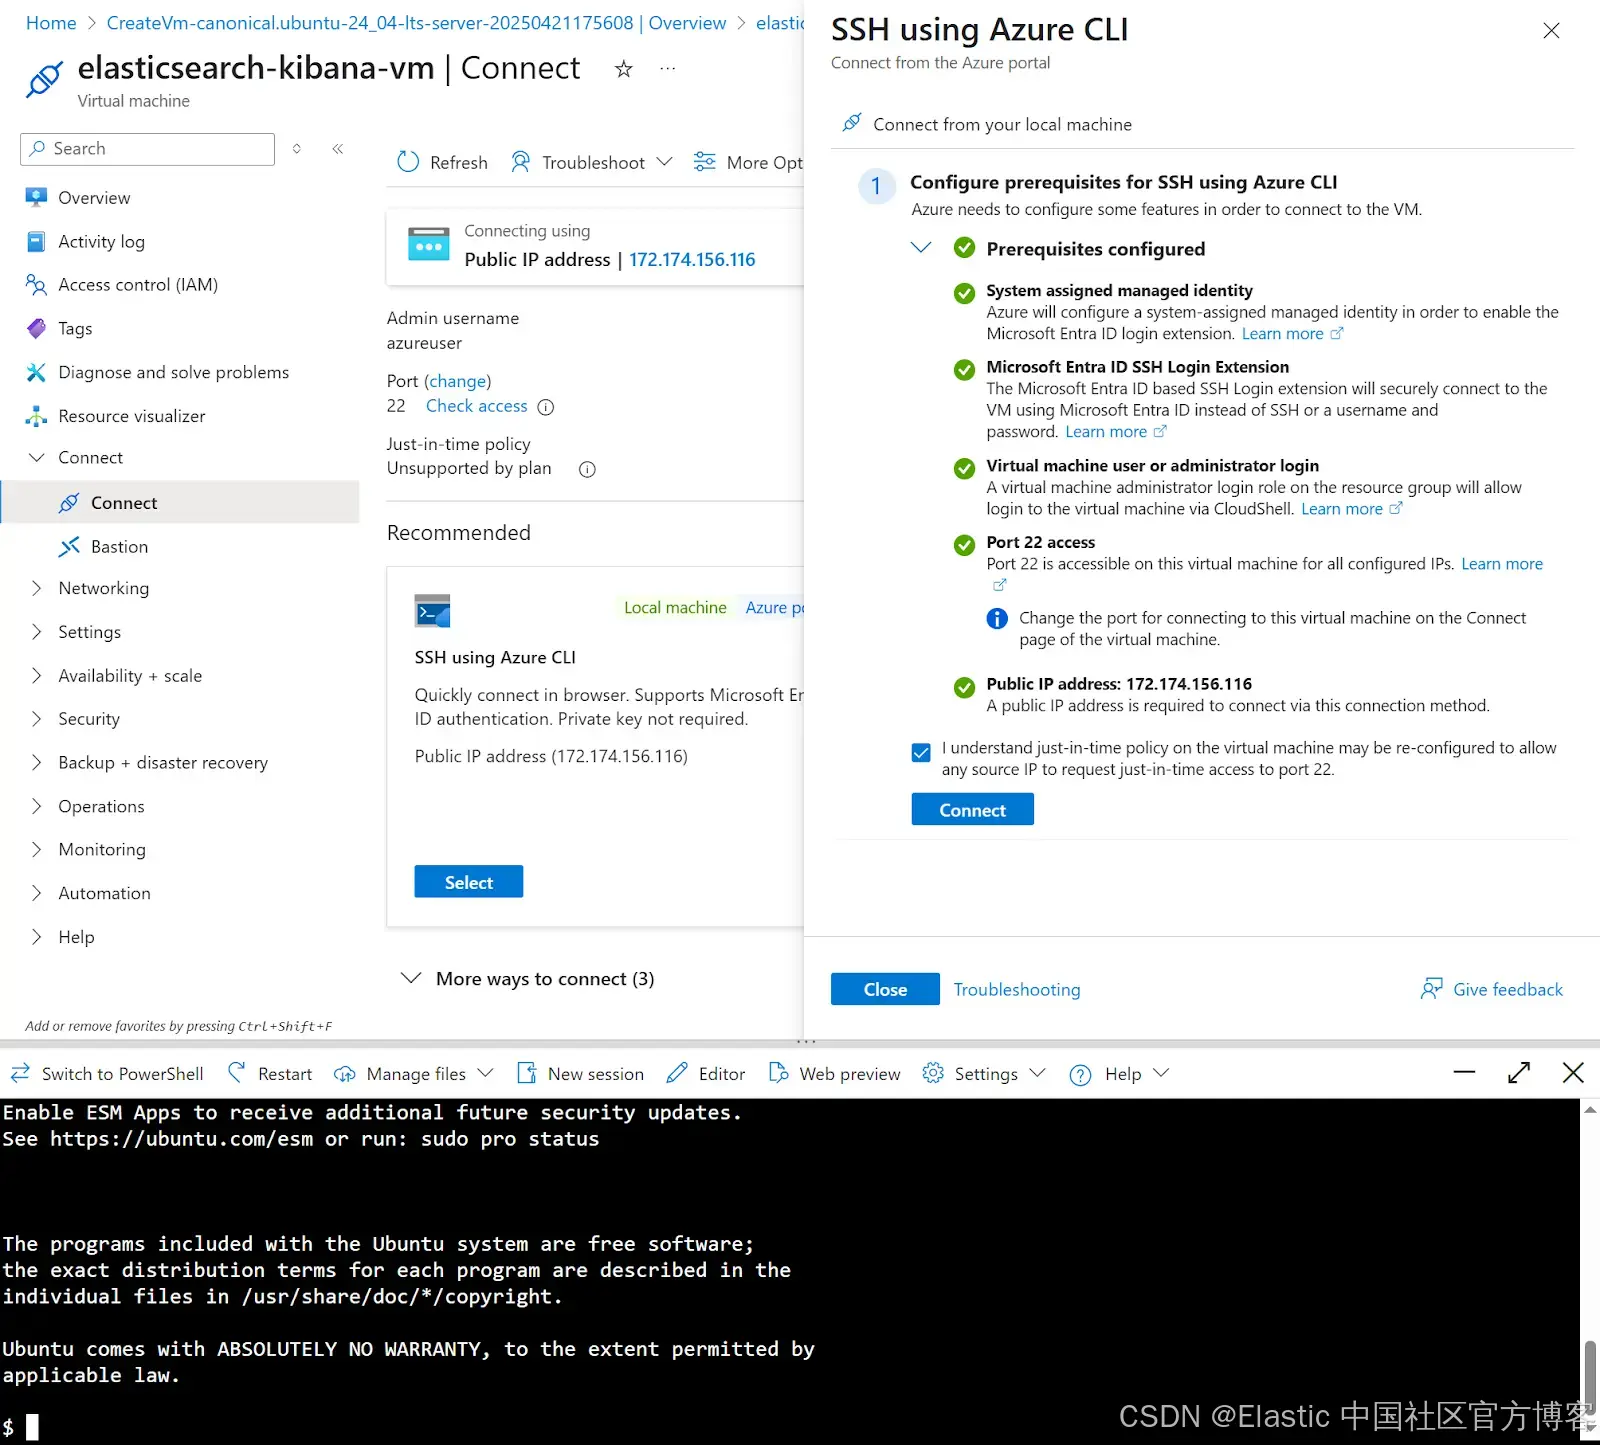Collapse the Prerequisites configured section
The image size is (1600, 1445).
tap(921, 248)
